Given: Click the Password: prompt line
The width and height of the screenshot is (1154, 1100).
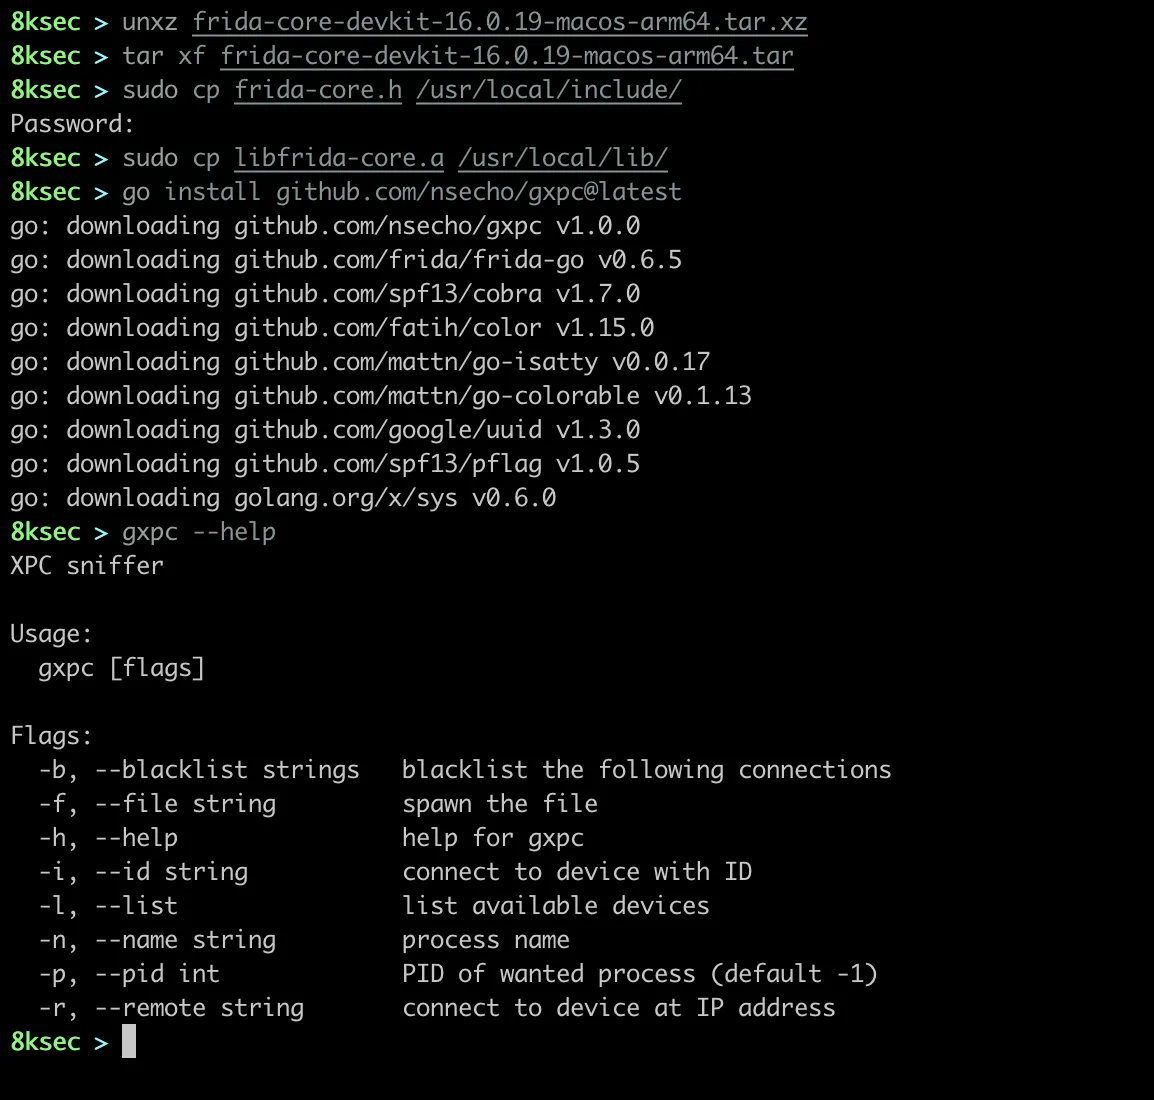Looking at the screenshot, I should [72, 124].
